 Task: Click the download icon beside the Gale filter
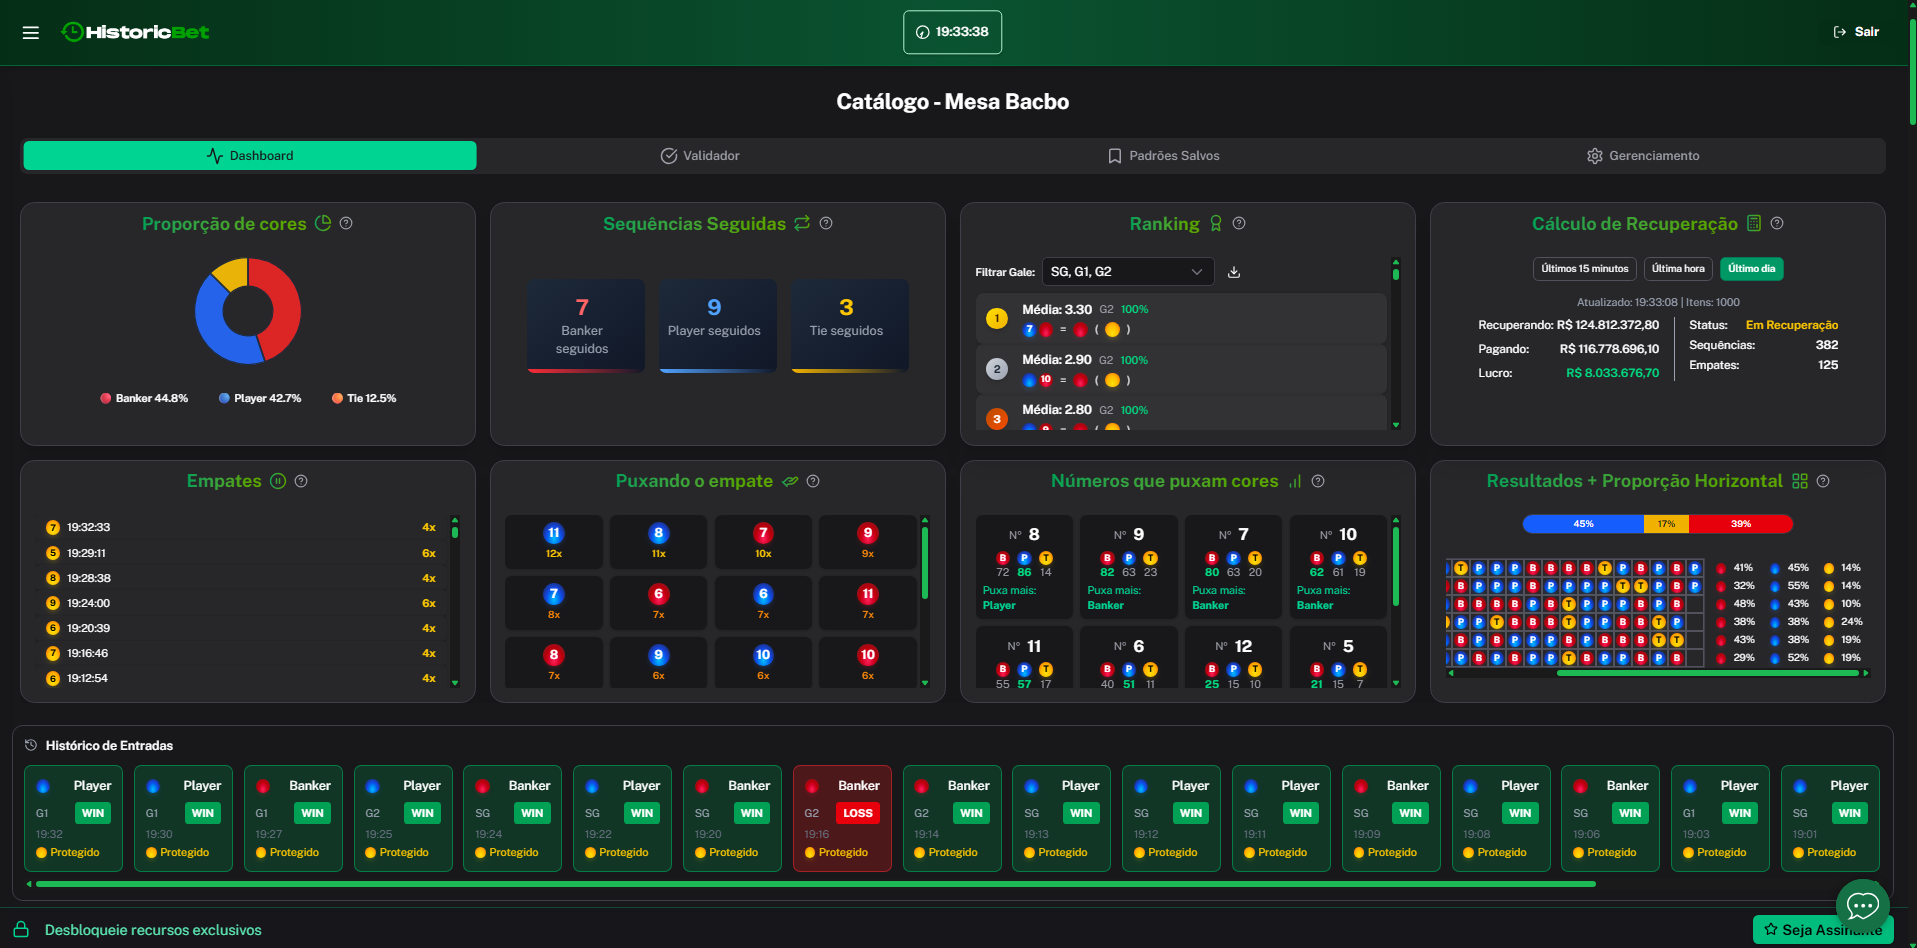1234,272
